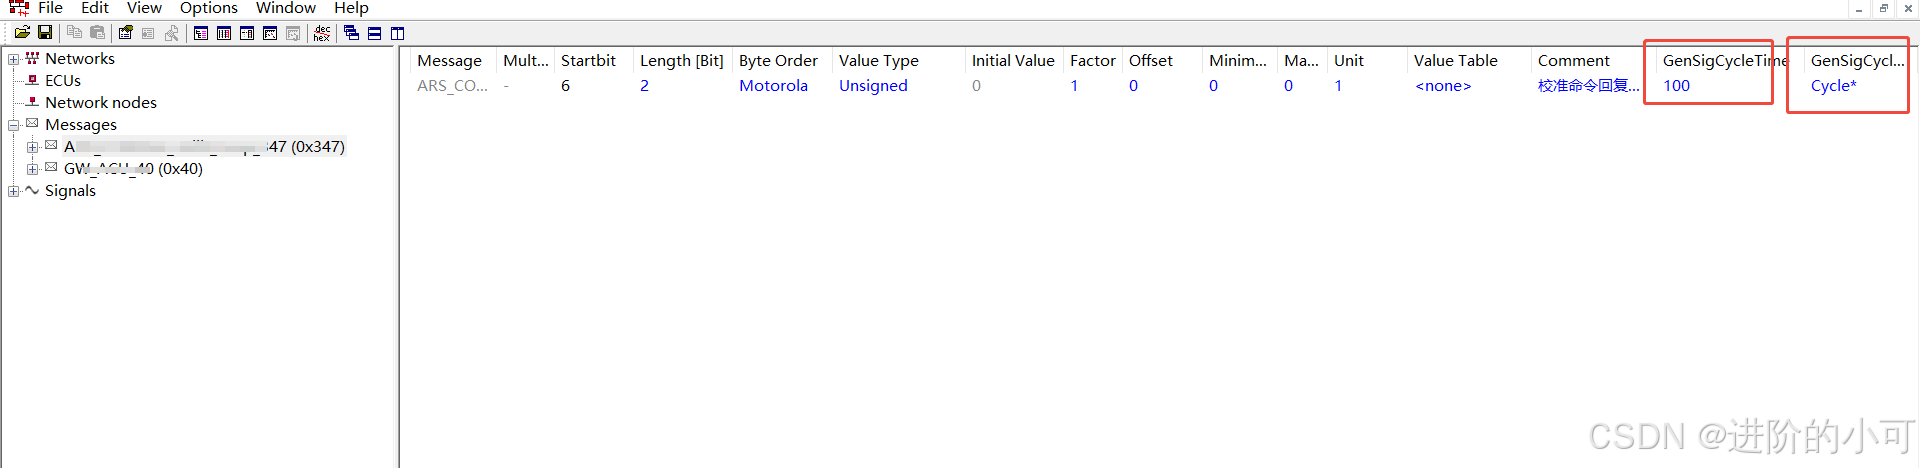Select the Network nodes tree item
Image resolution: width=1920 pixels, height=468 pixels.
pyautogui.click(x=100, y=103)
